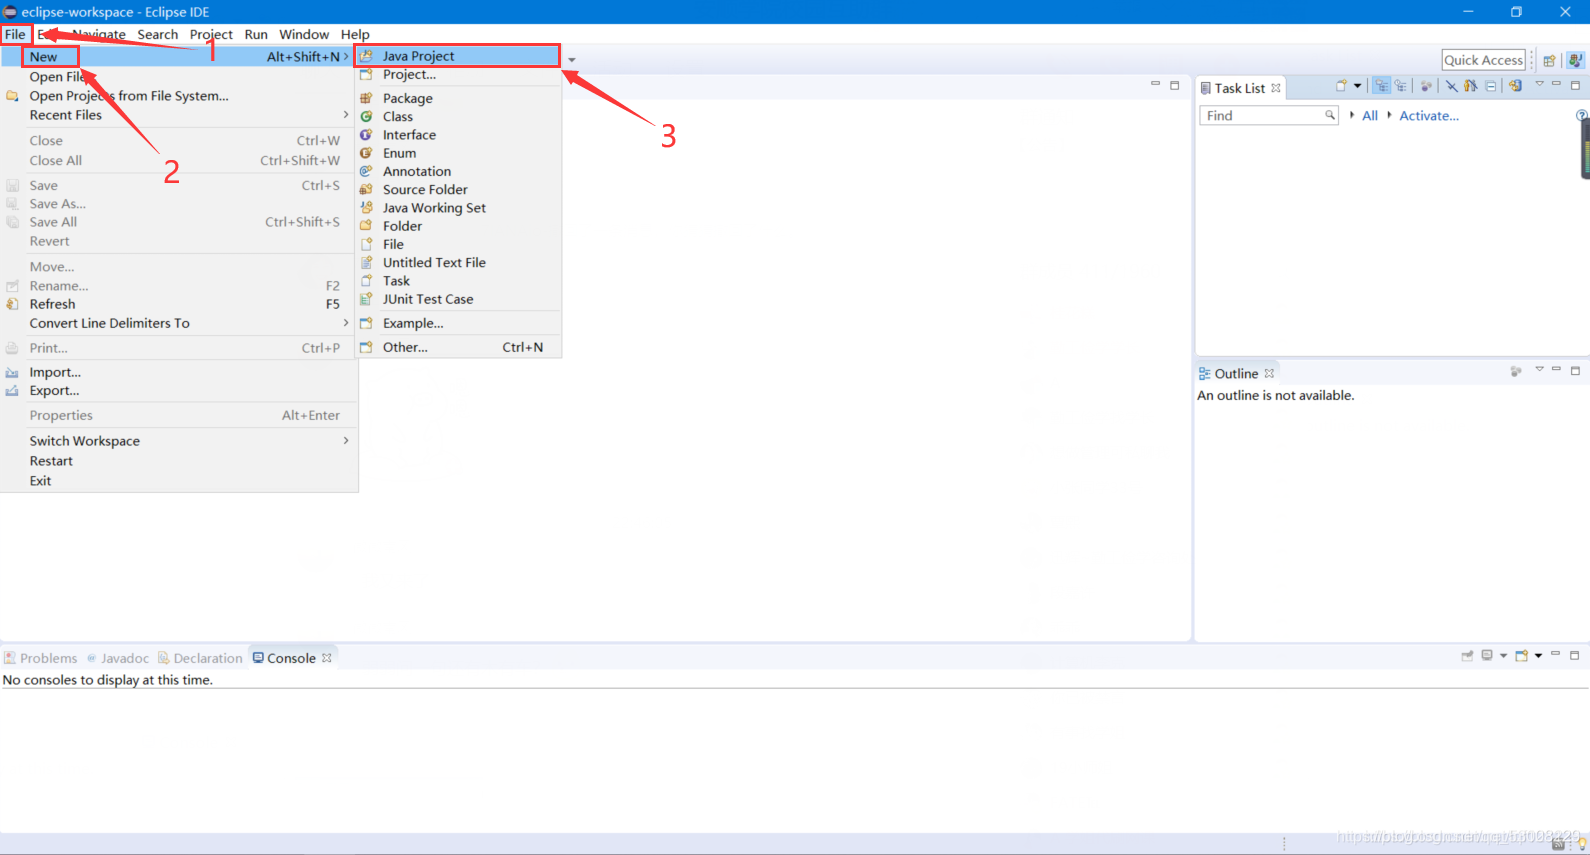
Task: Click Synchronize Changed icon in Task List
Action: (1515, 86)
